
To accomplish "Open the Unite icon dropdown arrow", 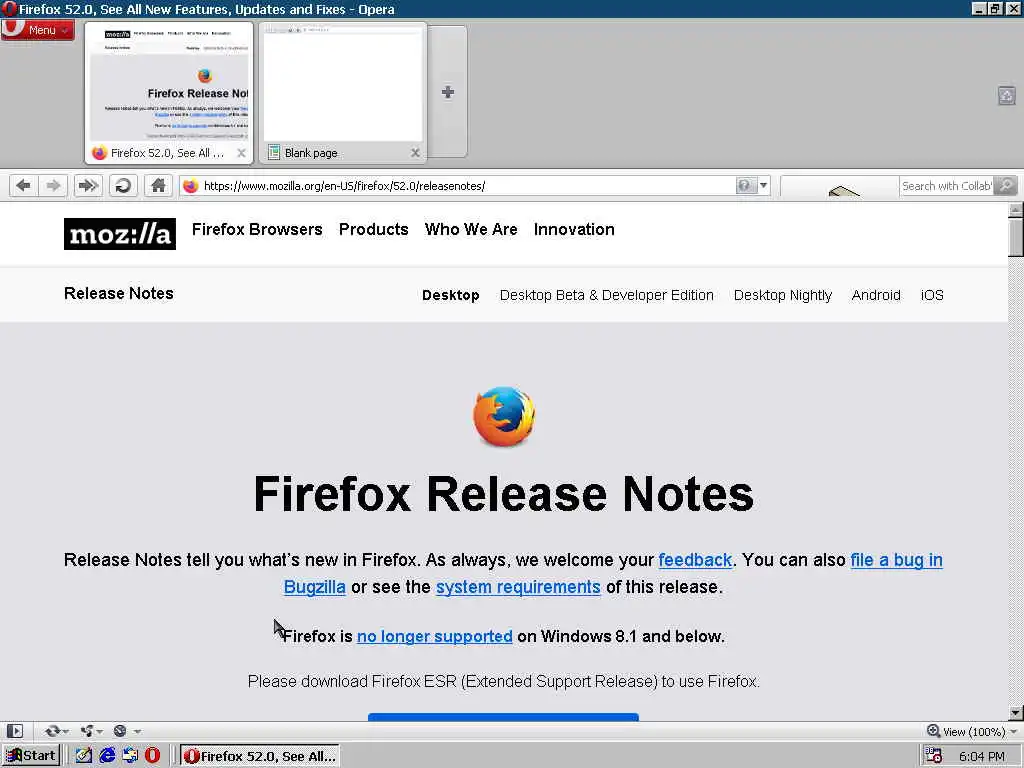I will pos(100,732).
